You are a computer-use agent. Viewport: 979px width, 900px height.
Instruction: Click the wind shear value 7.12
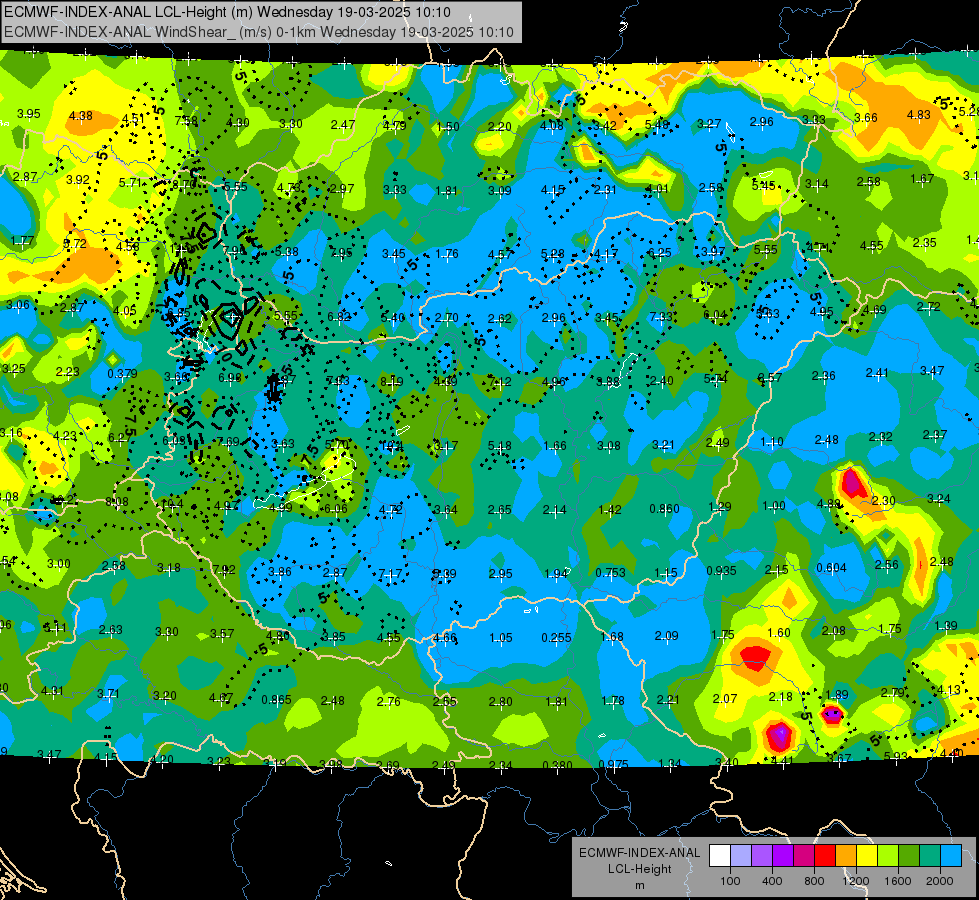pyautogui.click(x=500, y=381)
